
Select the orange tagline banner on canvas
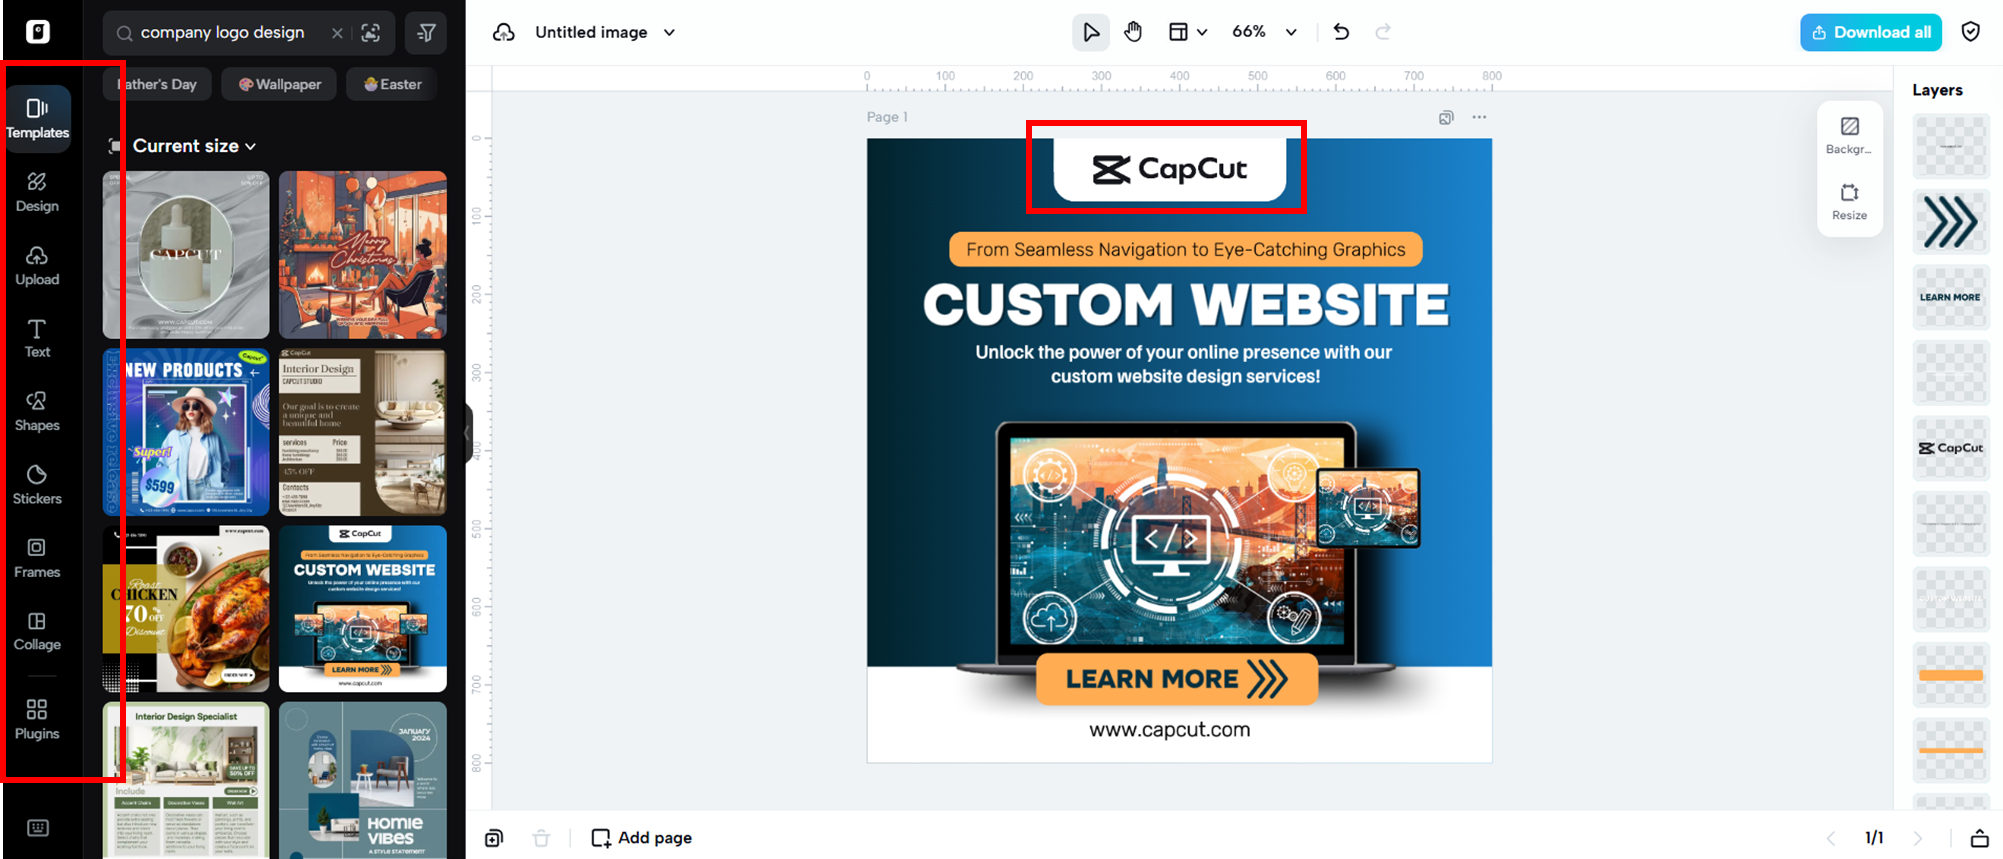(x=1186, y=250)
